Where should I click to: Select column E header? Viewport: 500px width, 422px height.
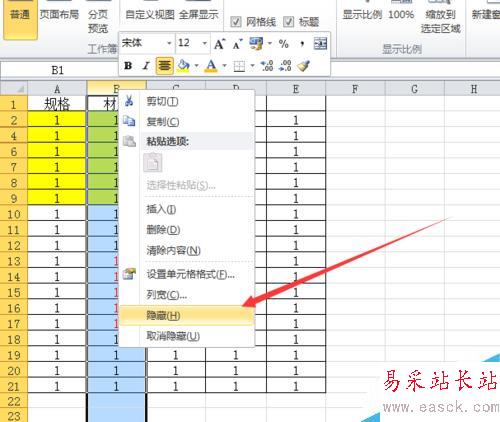pos(296,89)
